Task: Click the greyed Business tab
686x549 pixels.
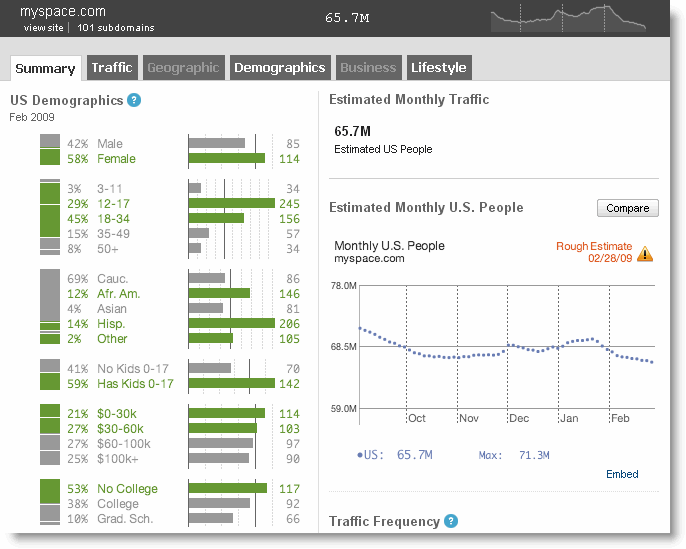Action: pos(368,68)
